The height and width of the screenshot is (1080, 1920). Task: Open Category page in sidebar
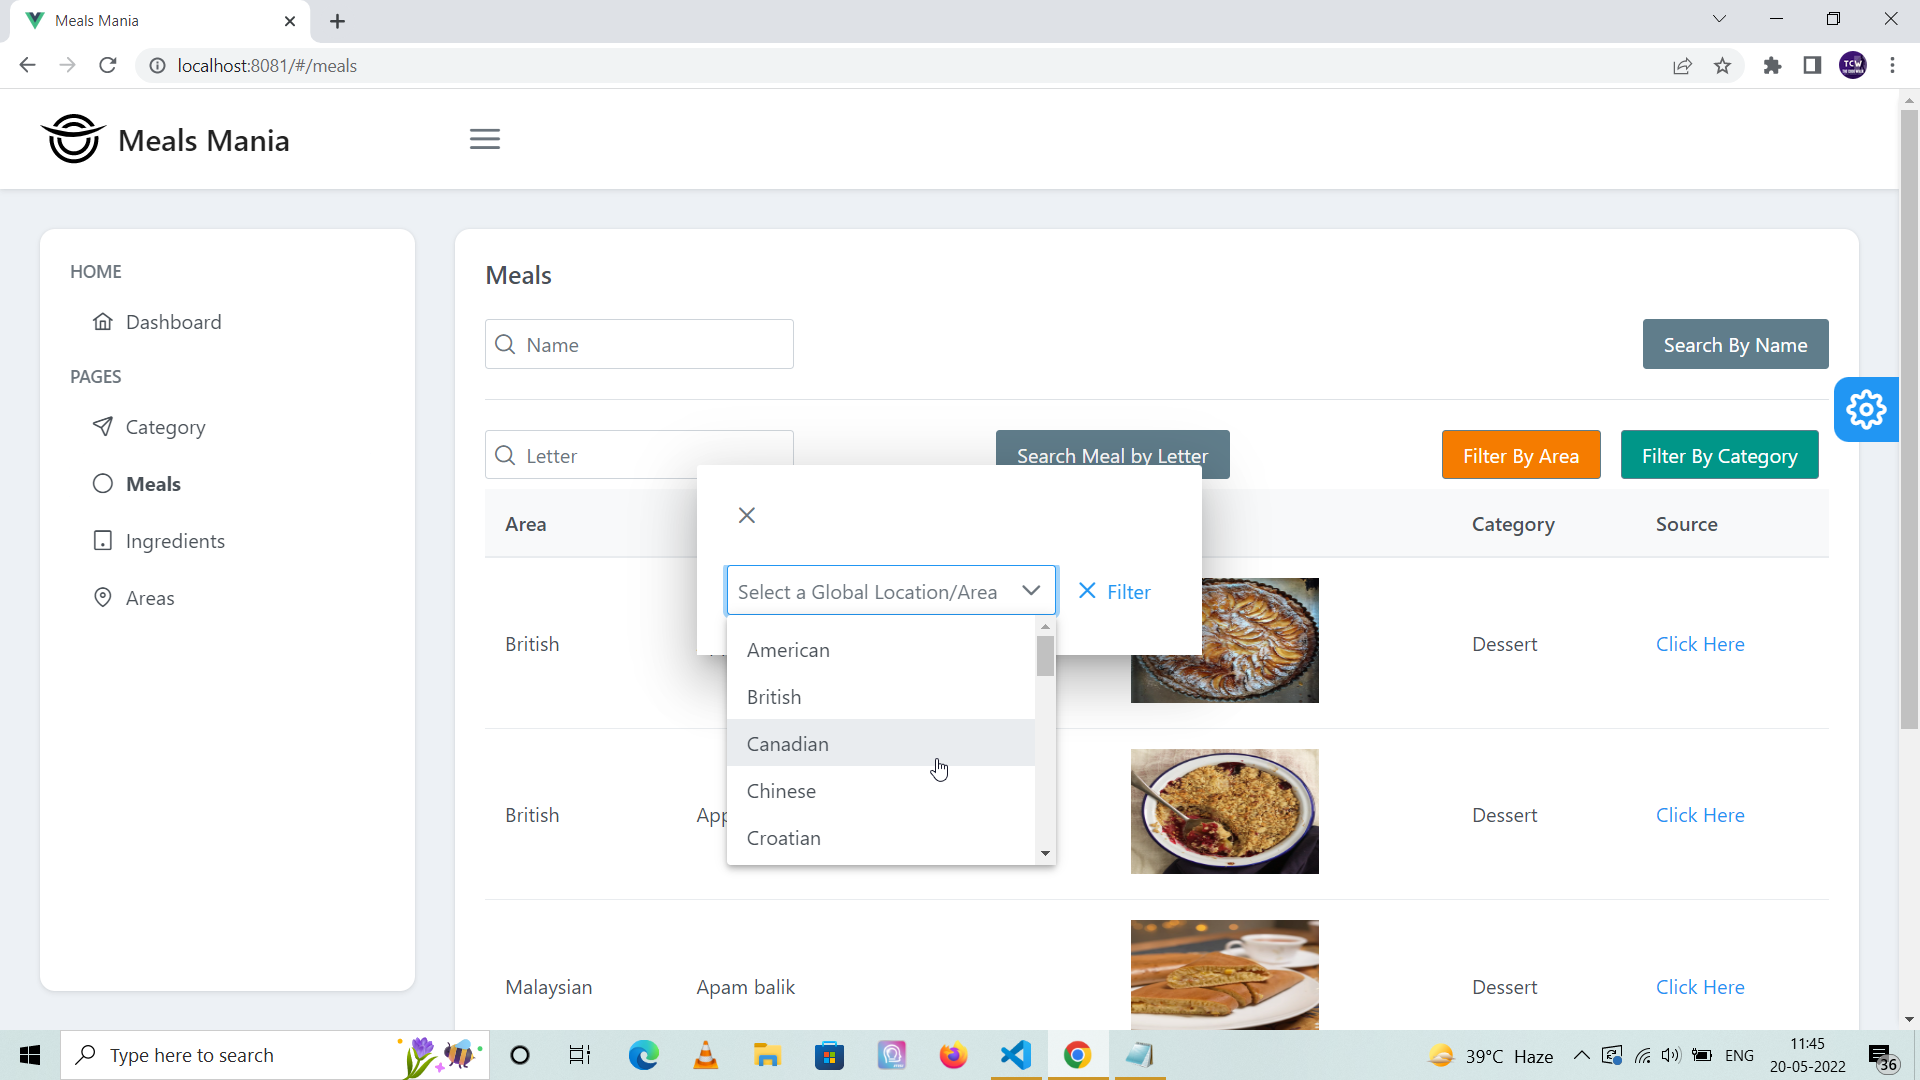(x=165, y=427)
